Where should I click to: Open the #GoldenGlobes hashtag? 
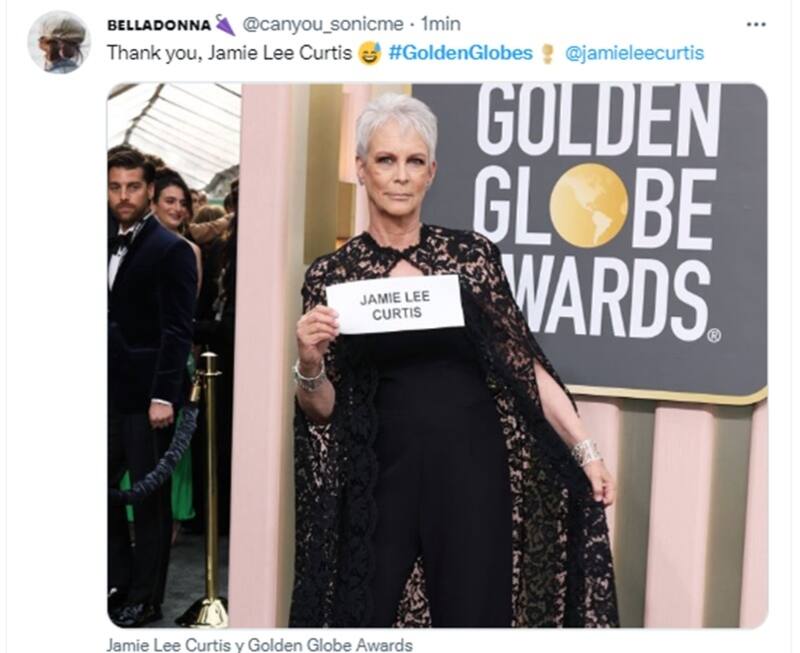tap(460, 53)
